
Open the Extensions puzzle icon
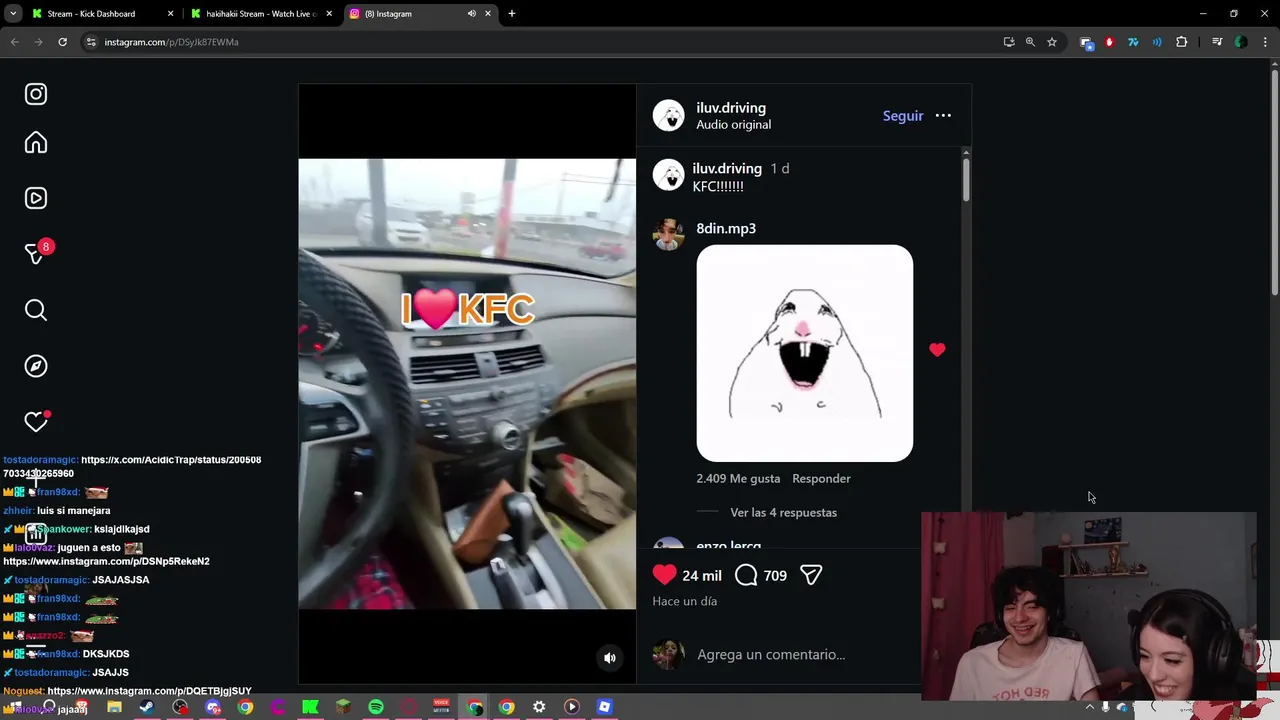pyautogui.click(x=1182, y=42)
